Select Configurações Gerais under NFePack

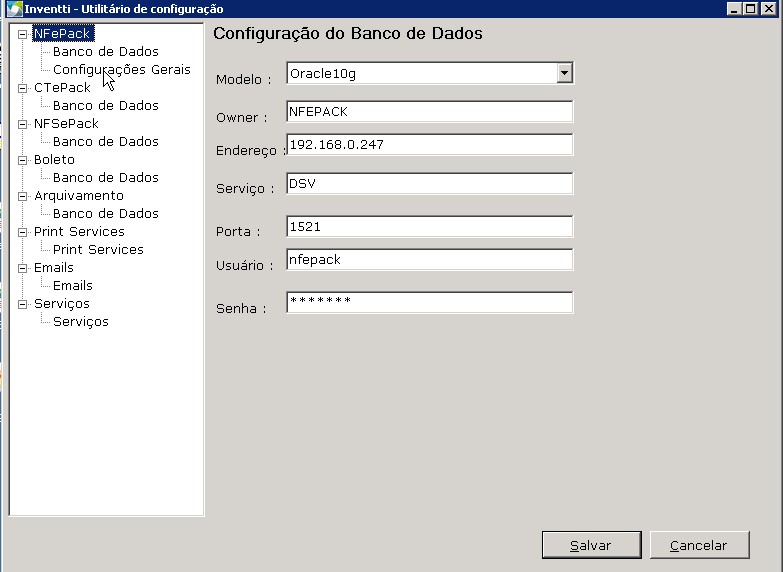[121, 70]
